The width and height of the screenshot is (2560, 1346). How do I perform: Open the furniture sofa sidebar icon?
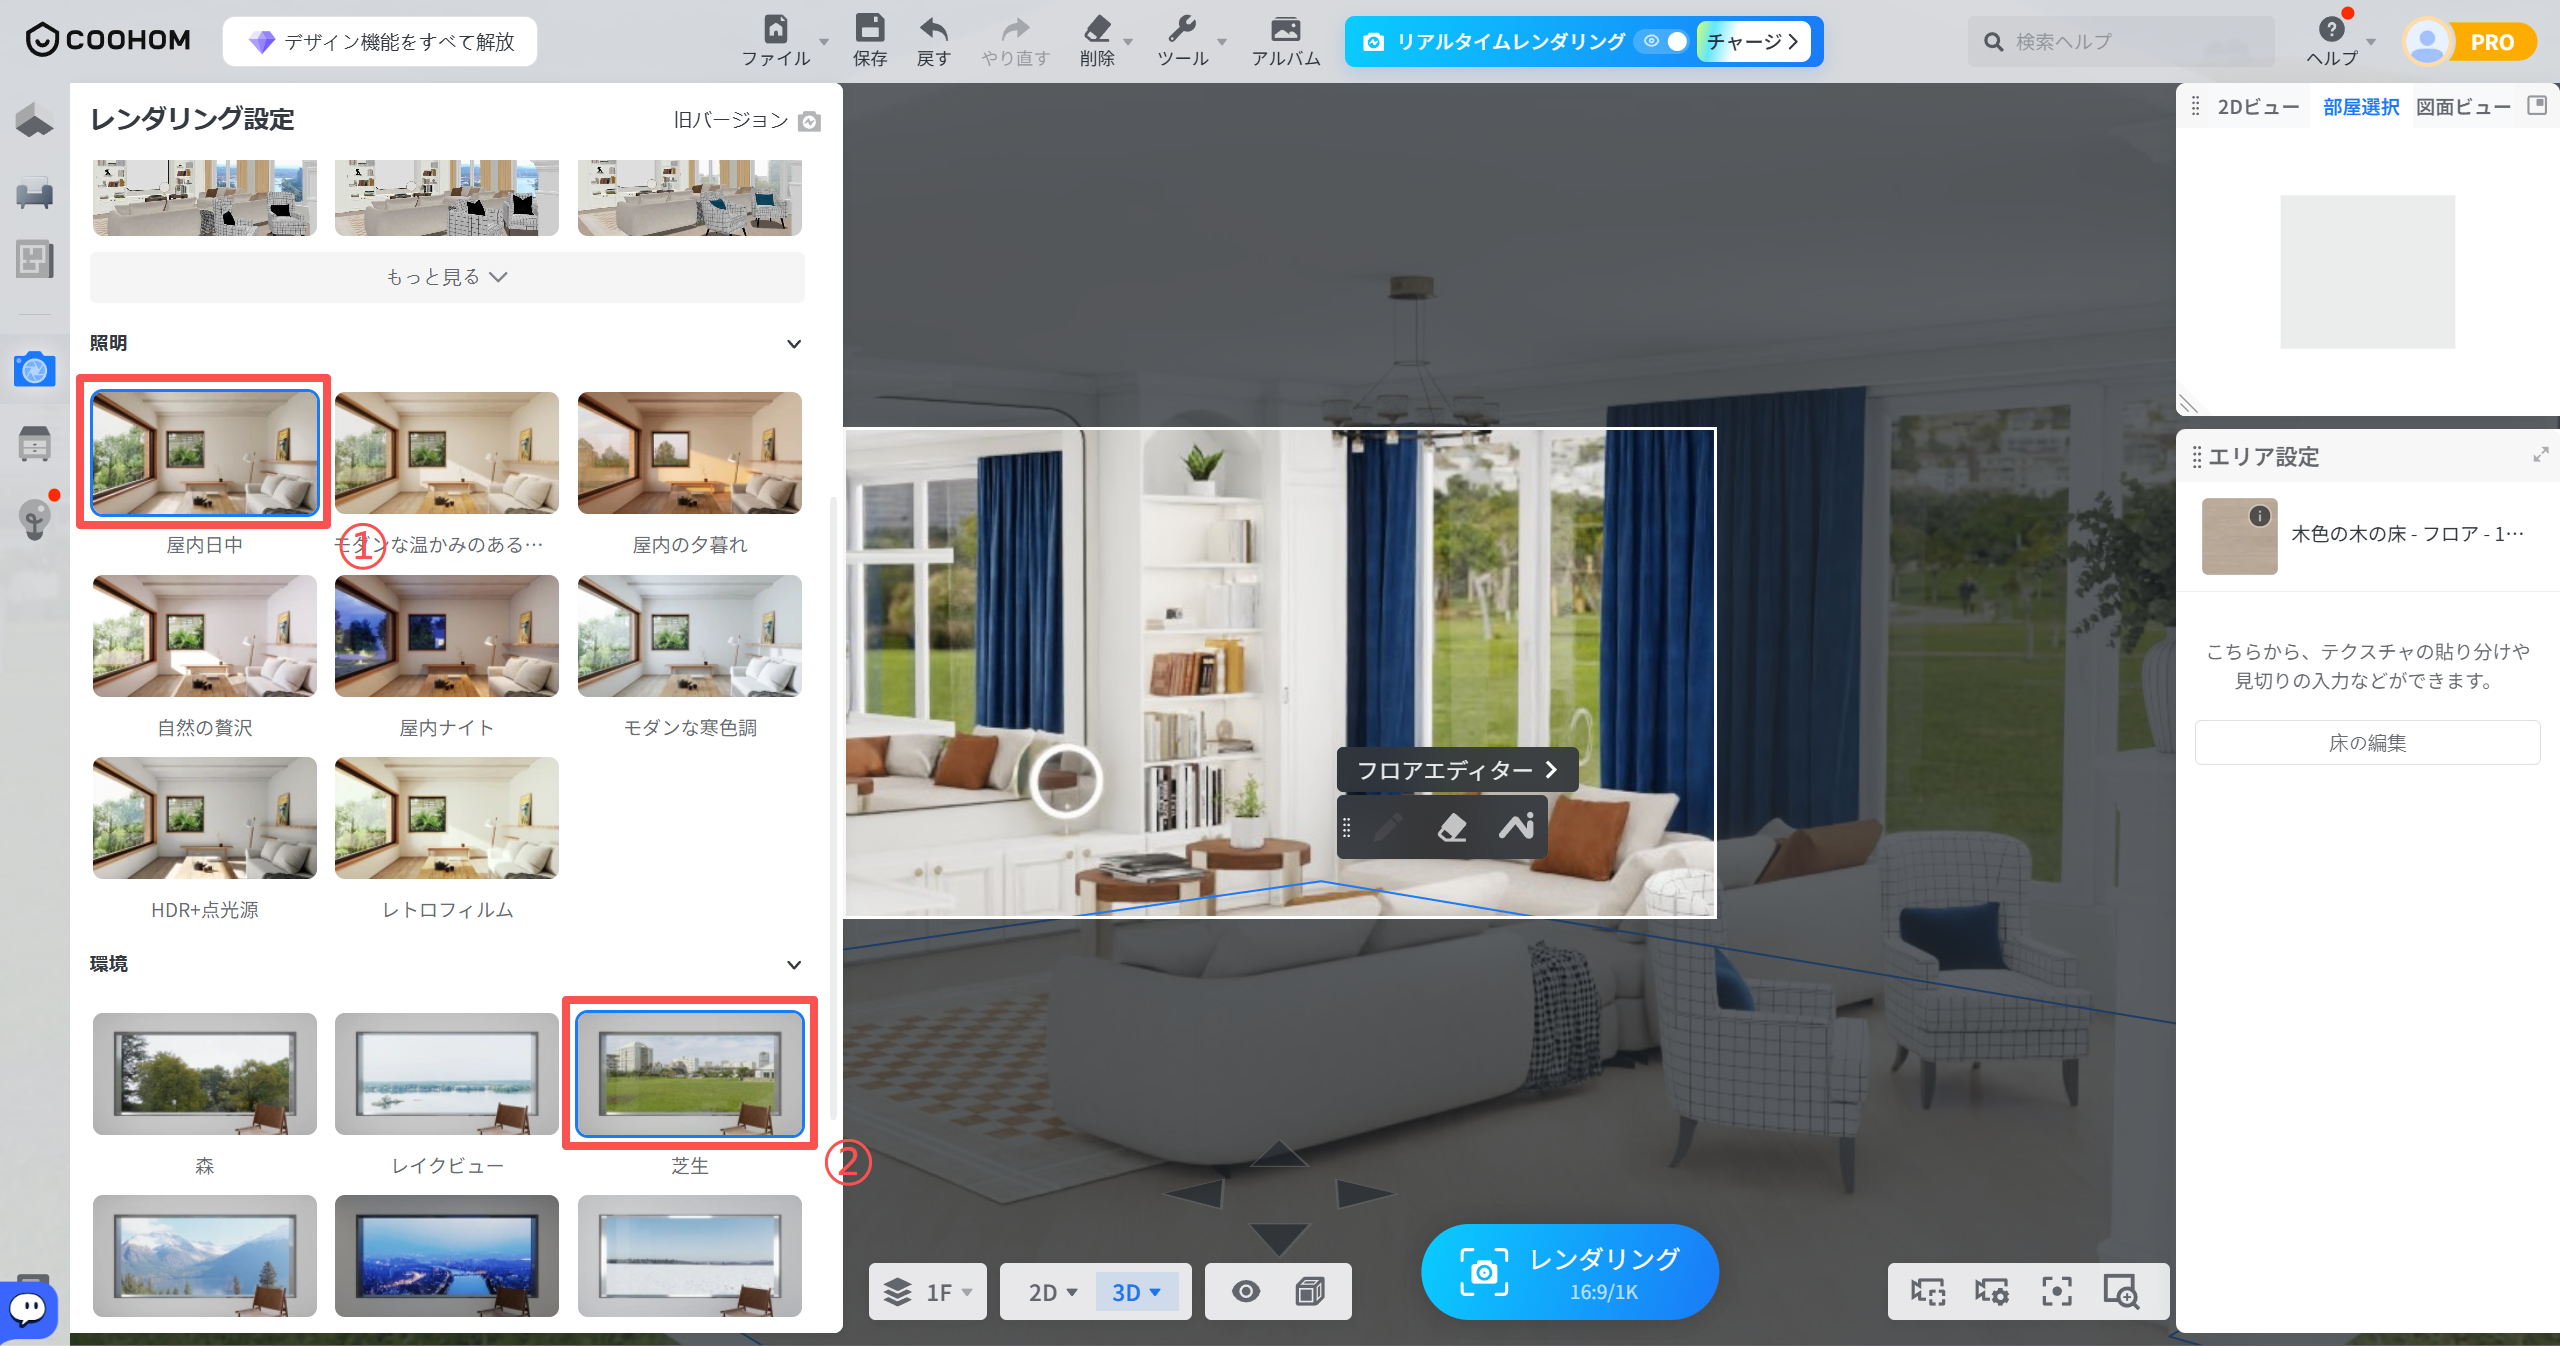pos(34,192)
